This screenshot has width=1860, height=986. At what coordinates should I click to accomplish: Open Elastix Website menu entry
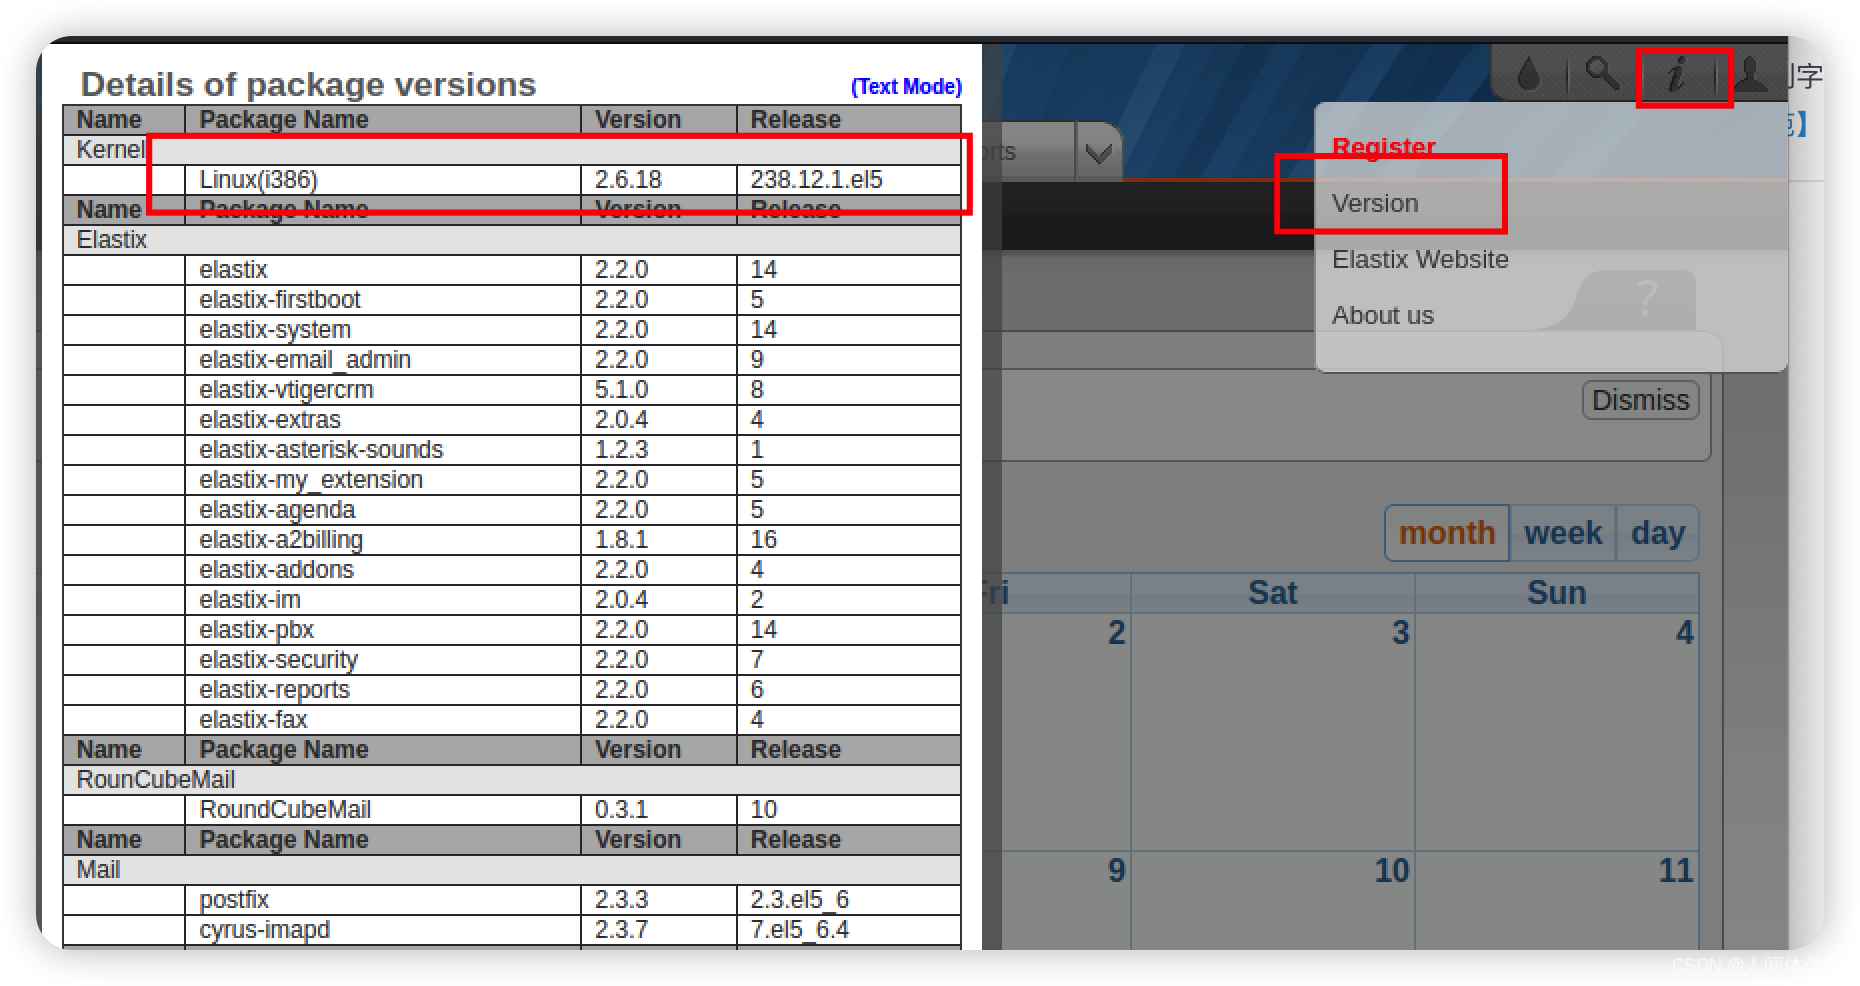tap(1420, 259)
